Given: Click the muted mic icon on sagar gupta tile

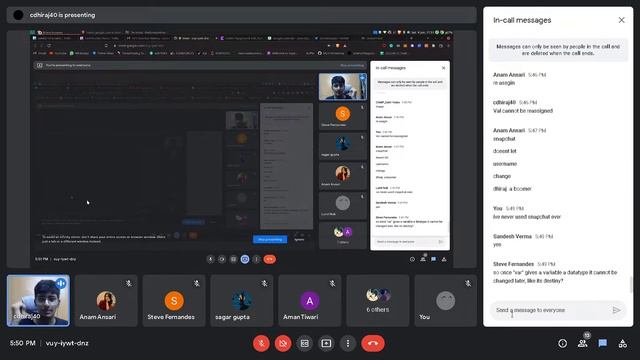Looking at the screenshot, I should [x=264, y=283].
